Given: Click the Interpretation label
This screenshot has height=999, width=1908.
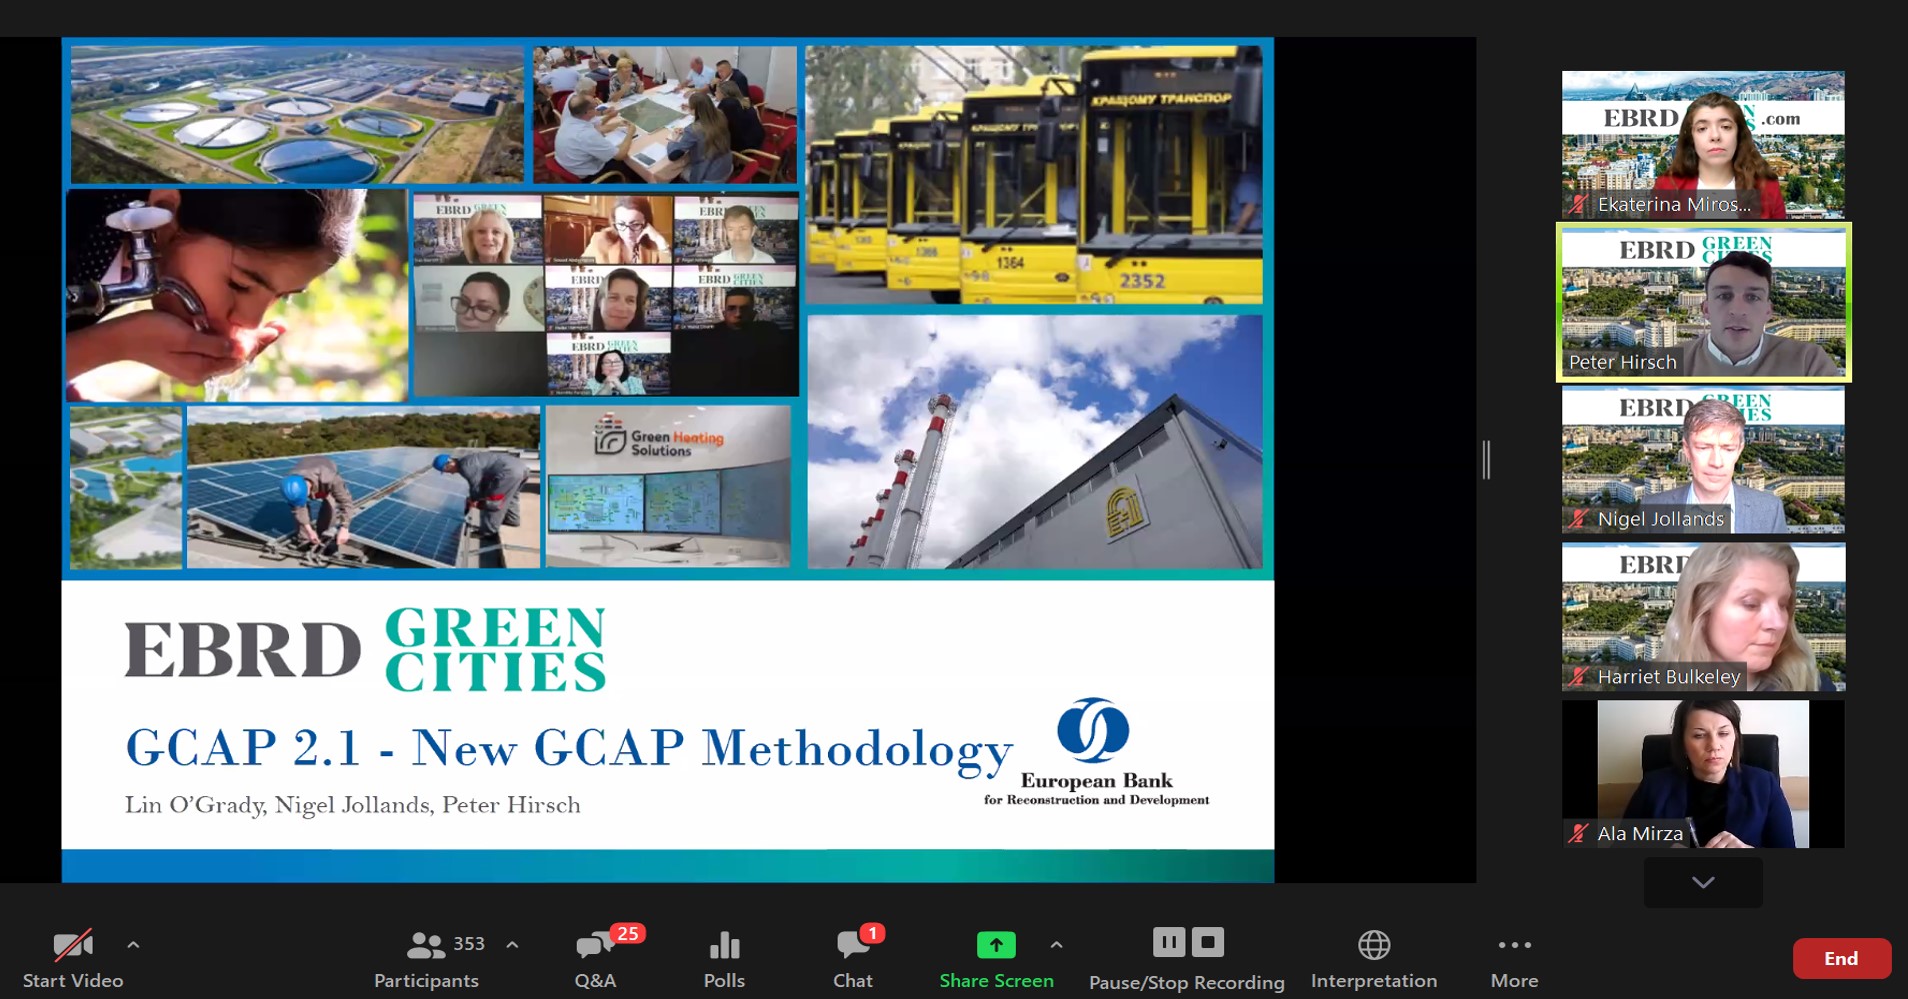Looking at the screenshot, I should (1374, 981).
